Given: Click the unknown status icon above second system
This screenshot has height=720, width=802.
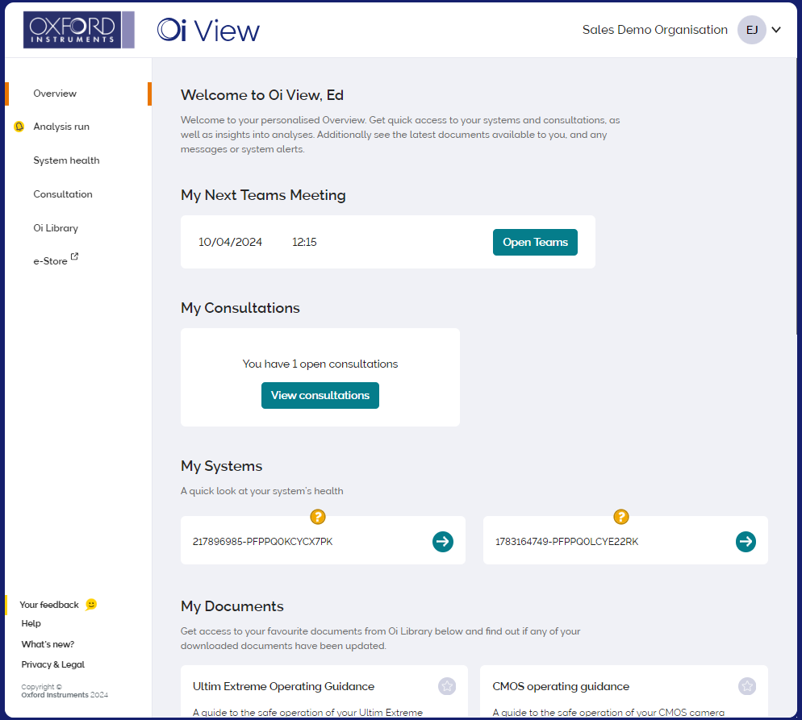Looking at the screenshot, I should click(x=621, y=517).
